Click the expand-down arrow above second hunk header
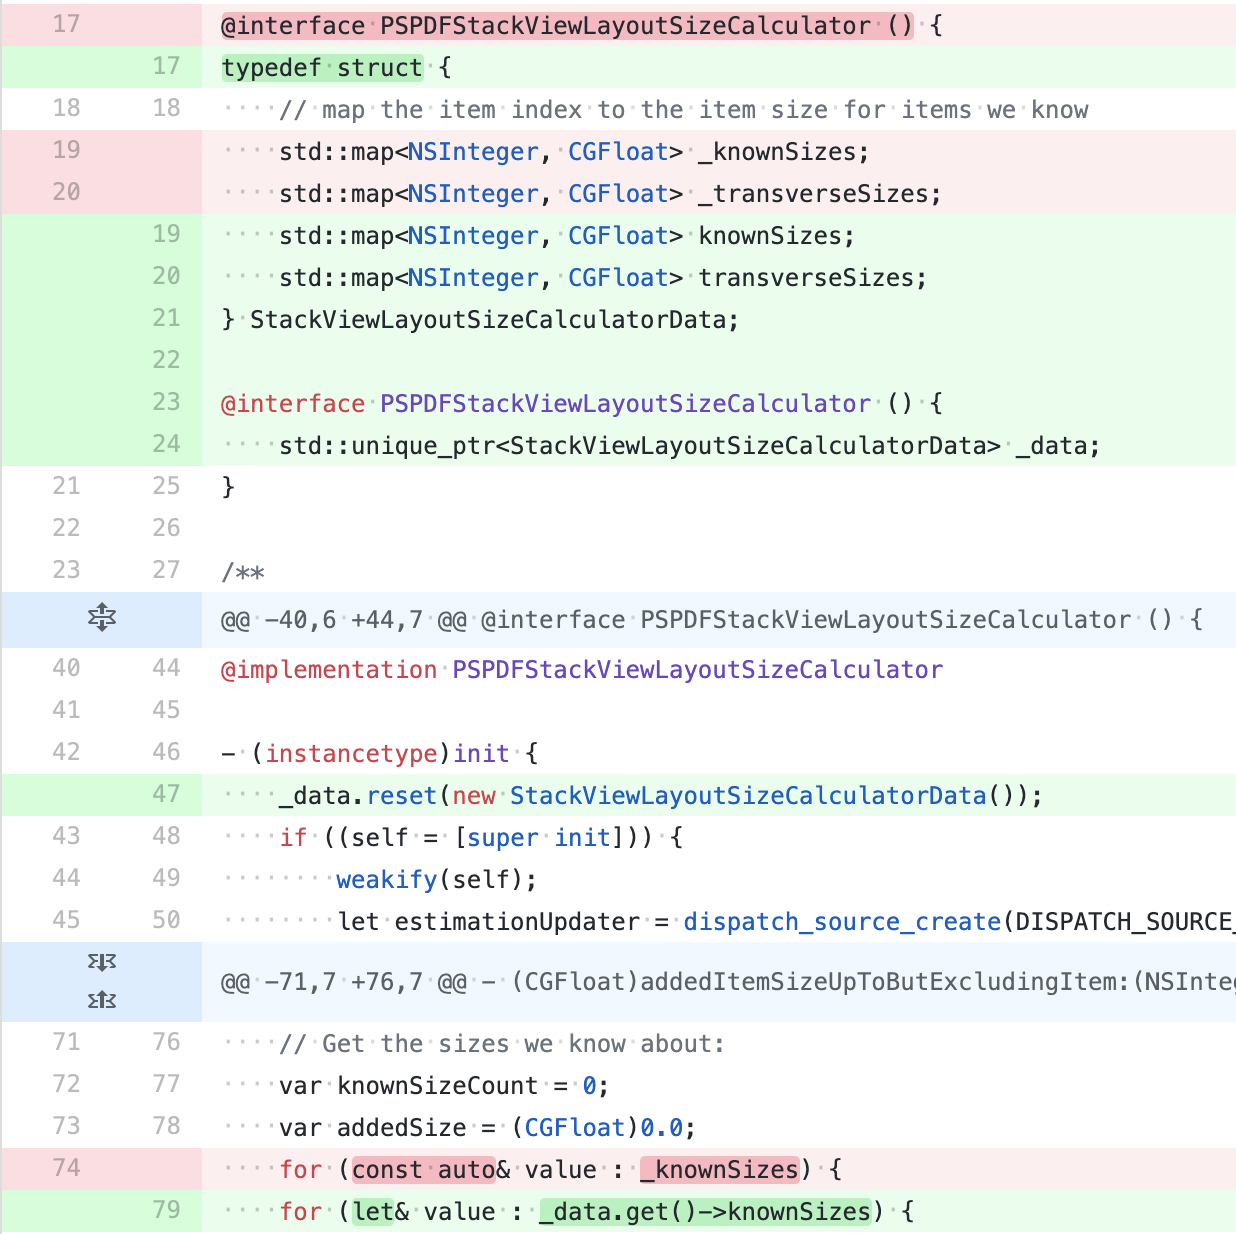 tap(100, 962)
